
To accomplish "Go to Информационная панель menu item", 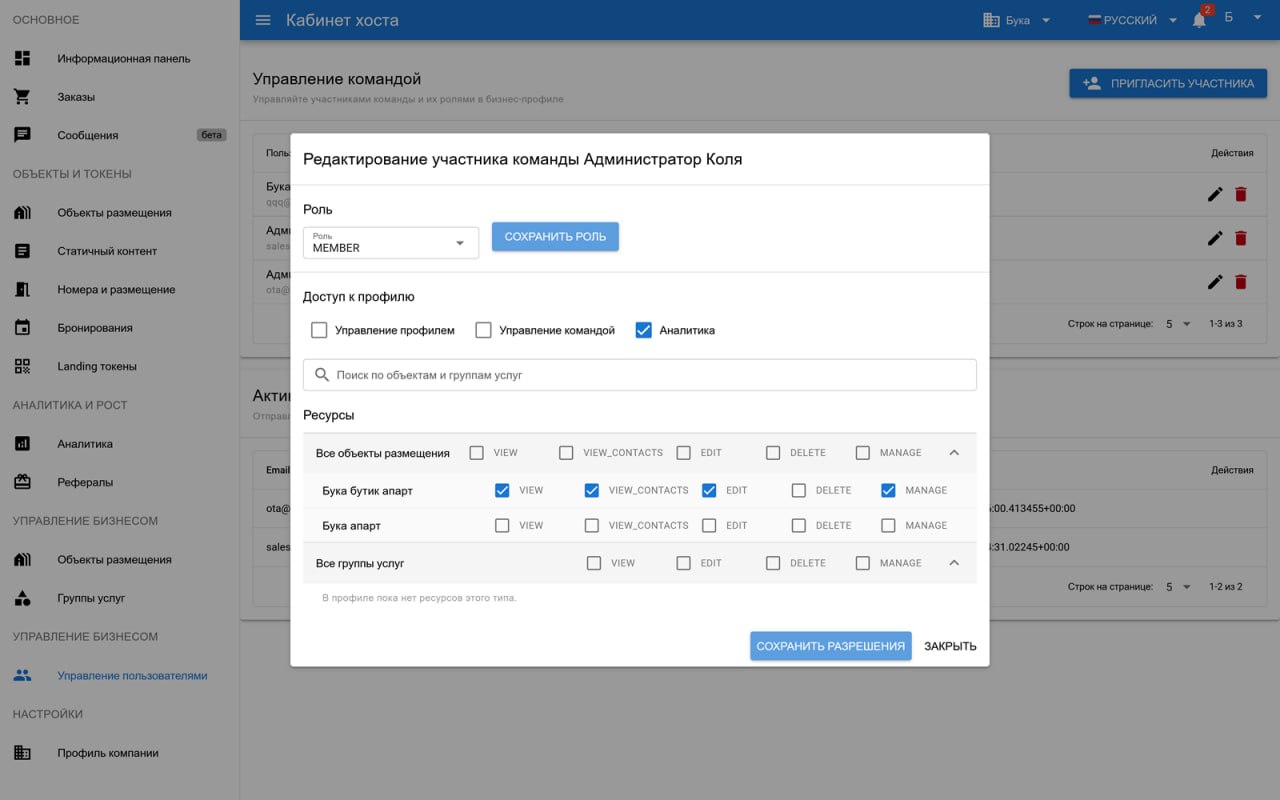I will point(120,58).
